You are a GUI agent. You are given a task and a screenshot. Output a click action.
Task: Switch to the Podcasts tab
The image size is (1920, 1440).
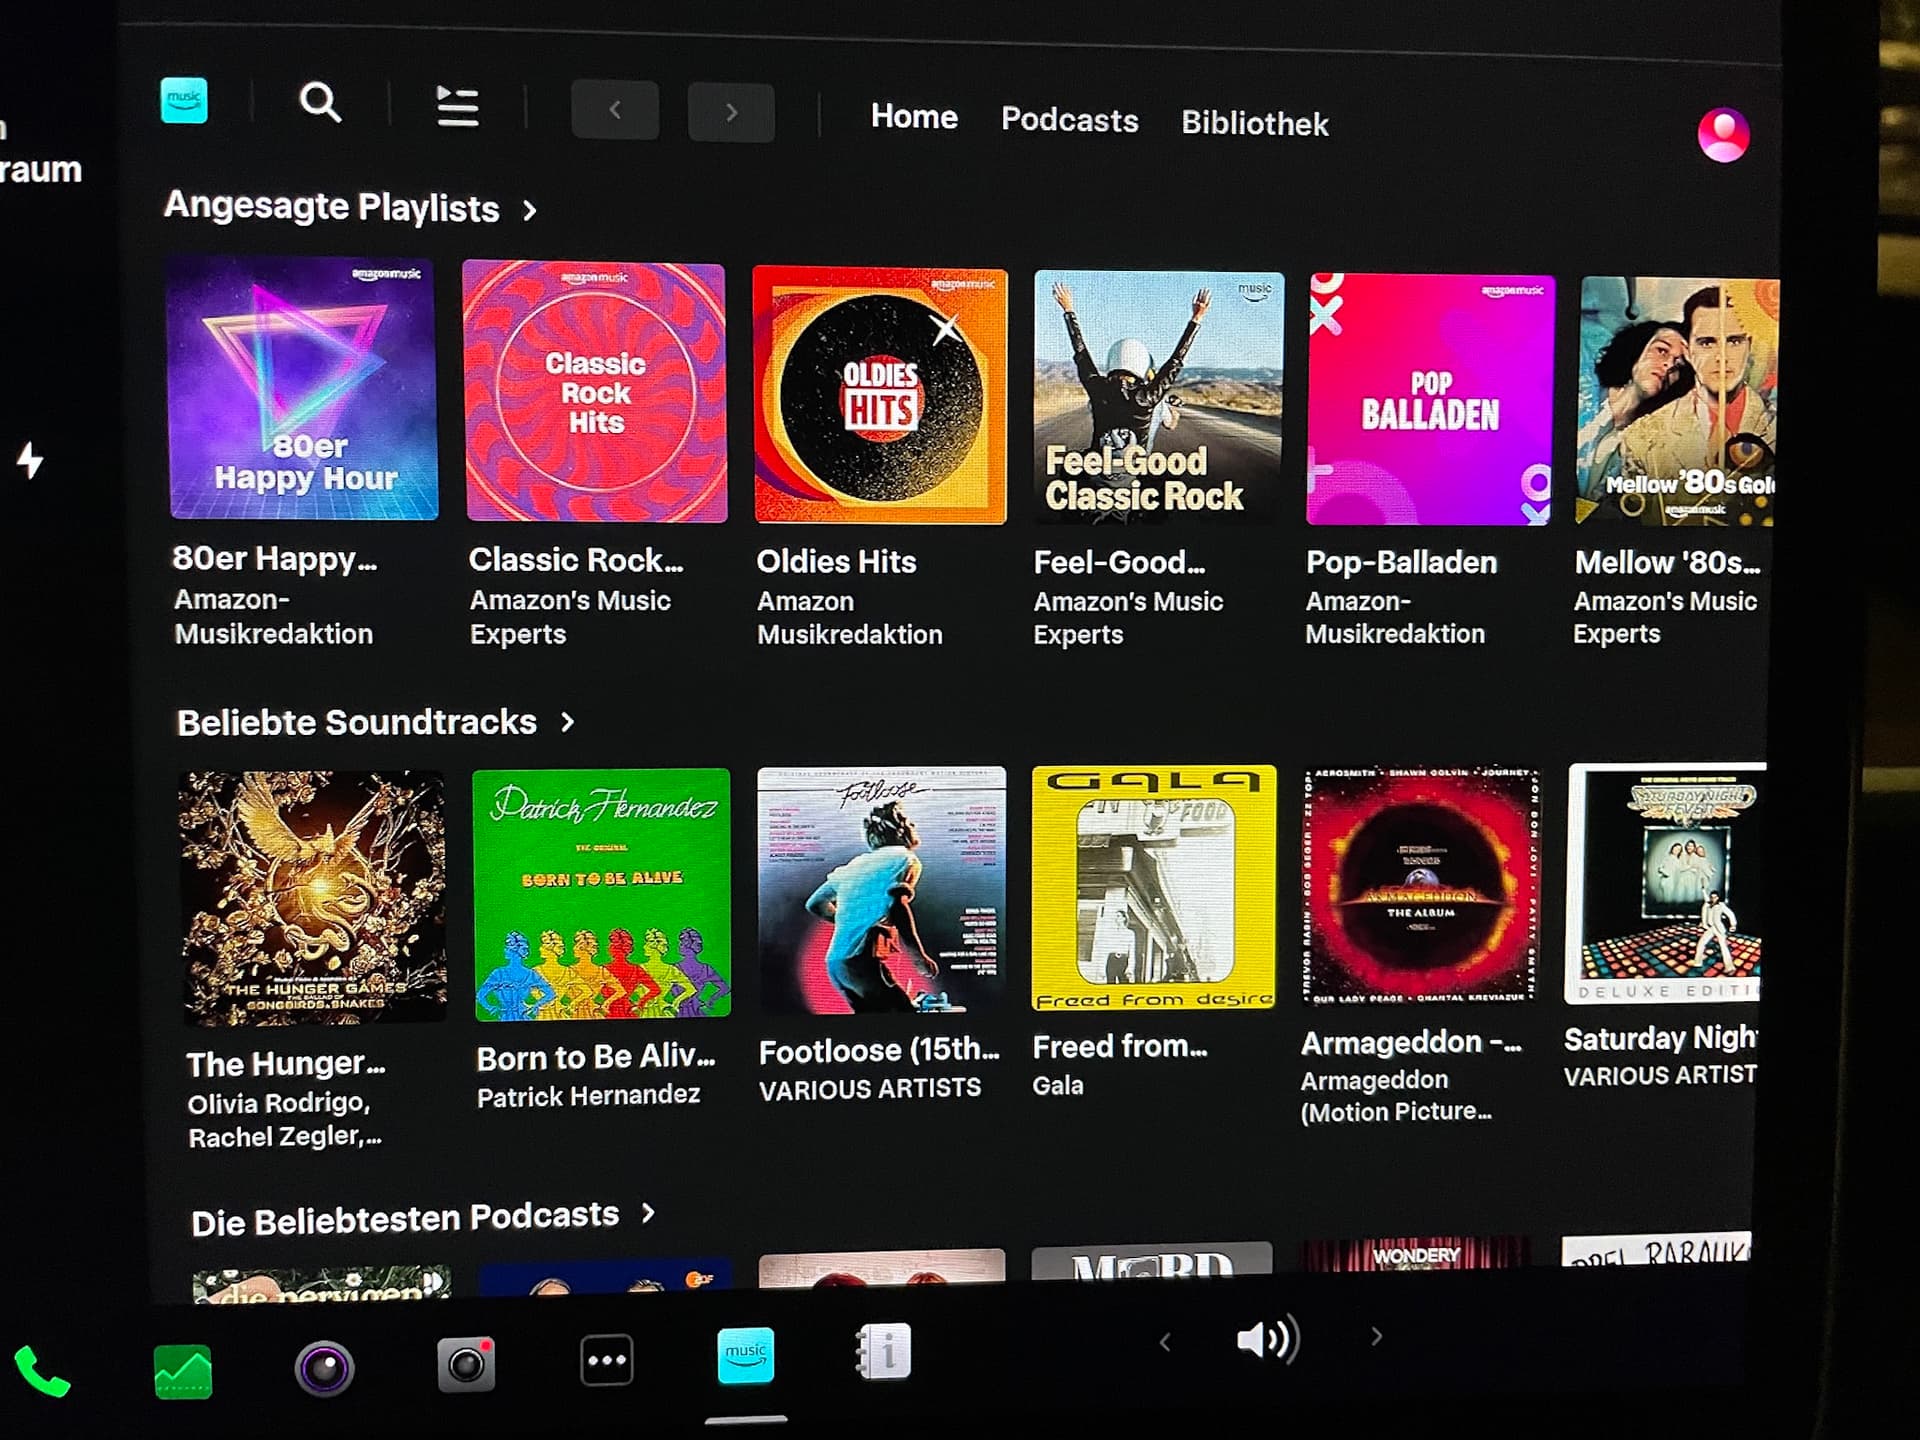[x=1070, y=120]
